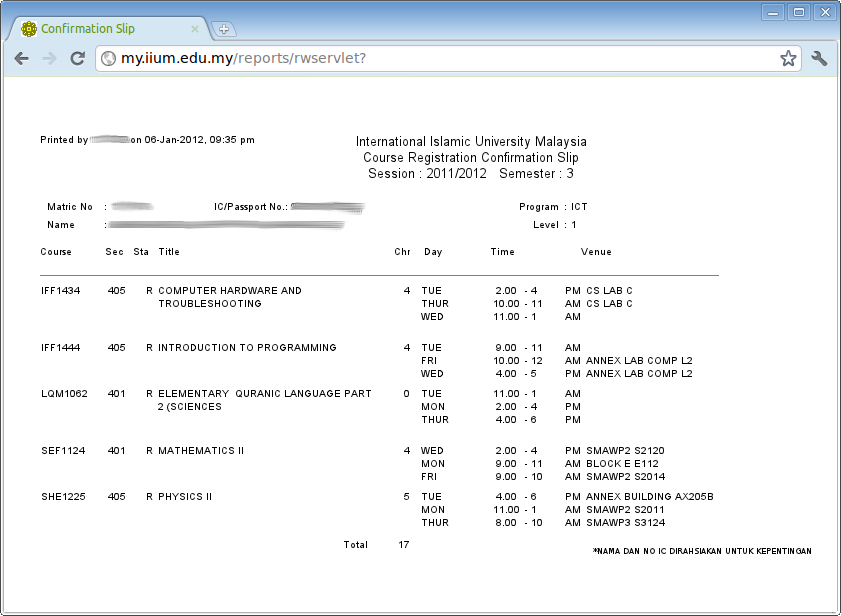Viewport: 841px width, 616px height.
Task: Close the Confirmation Slip tab
Action: [x=195, y=29]
